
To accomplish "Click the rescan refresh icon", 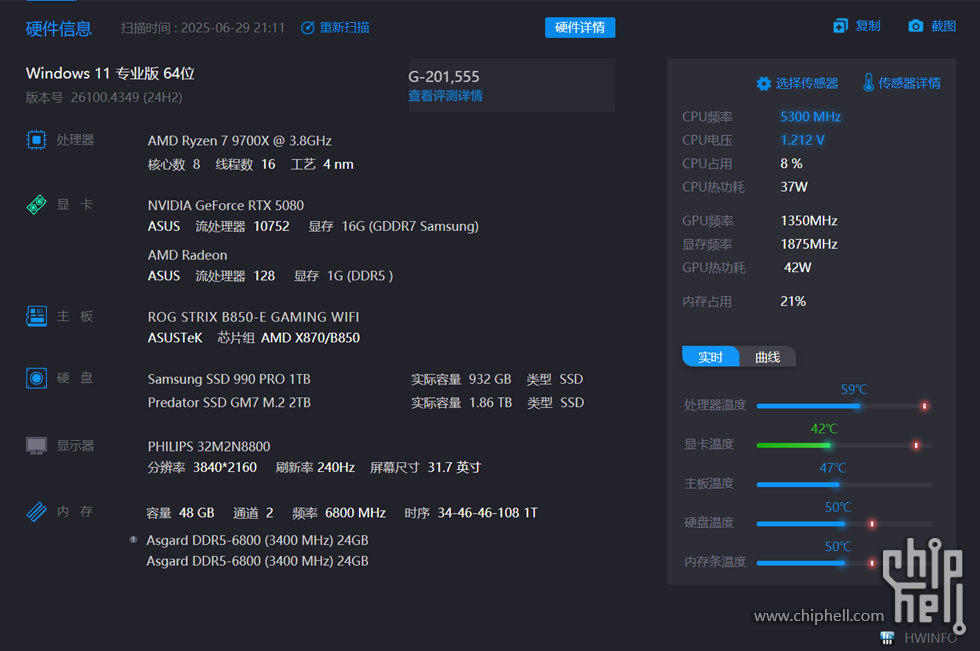I will point(308,27).
